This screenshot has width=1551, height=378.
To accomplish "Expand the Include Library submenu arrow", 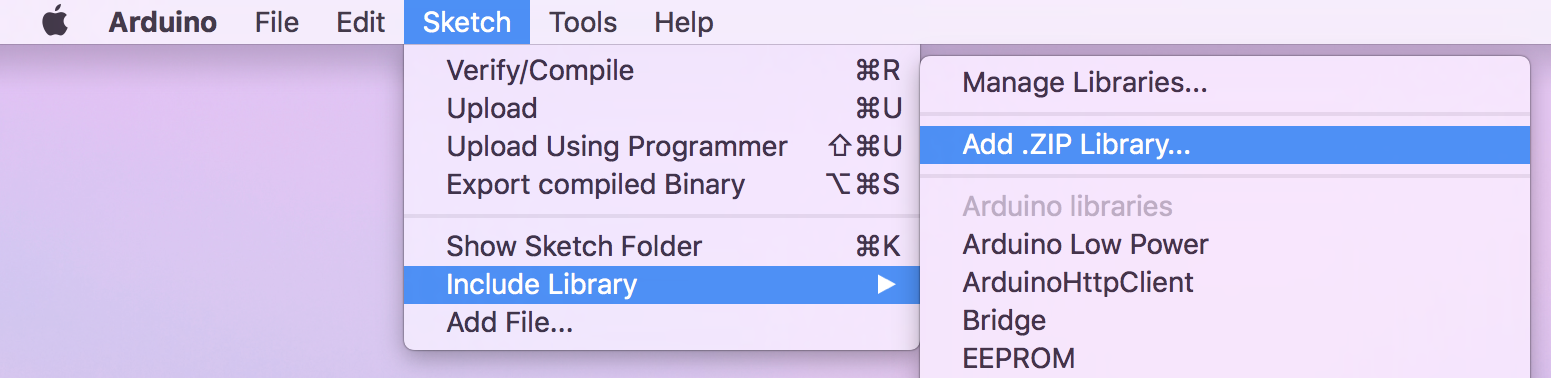I will (x=885, y=285).
